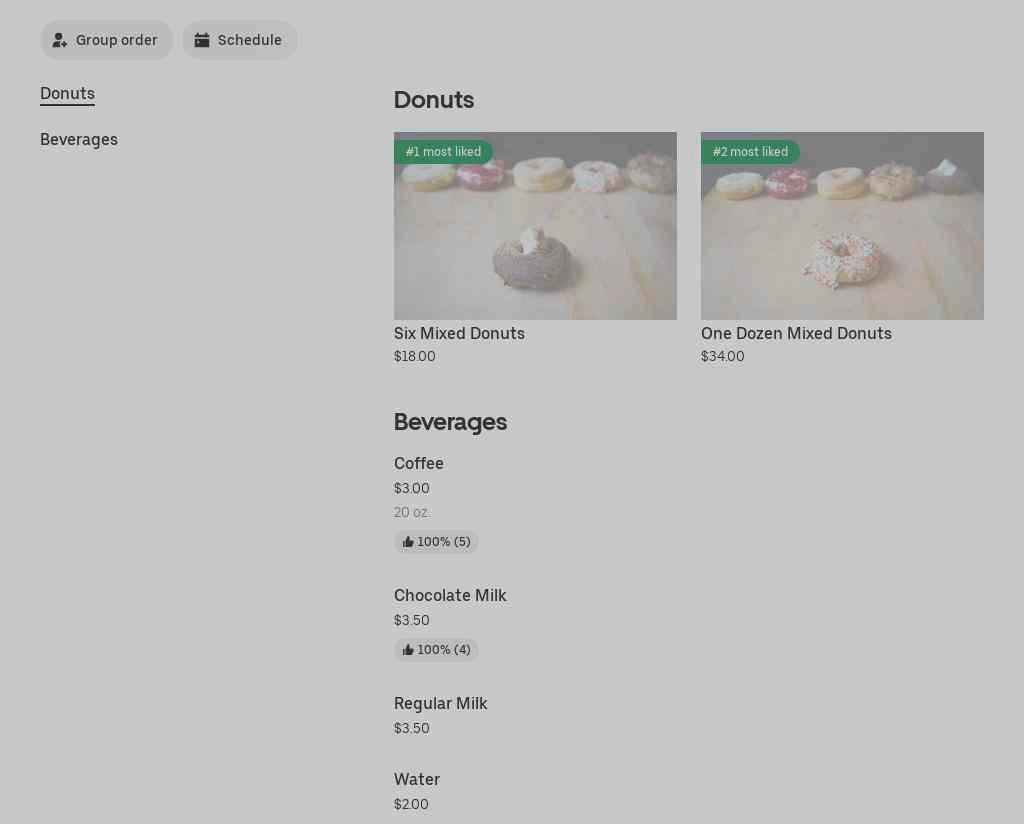
Task: Click the Six Mixed Donuts title
Action: click(459, 334)
